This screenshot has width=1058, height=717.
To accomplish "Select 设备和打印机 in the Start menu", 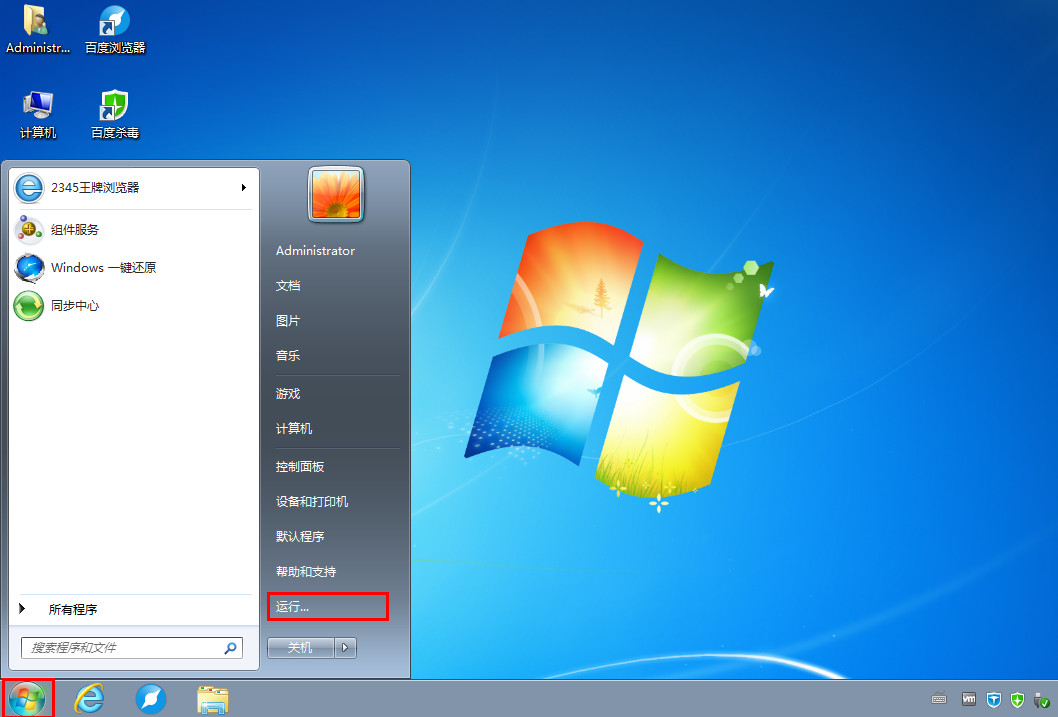I will 312,501.
